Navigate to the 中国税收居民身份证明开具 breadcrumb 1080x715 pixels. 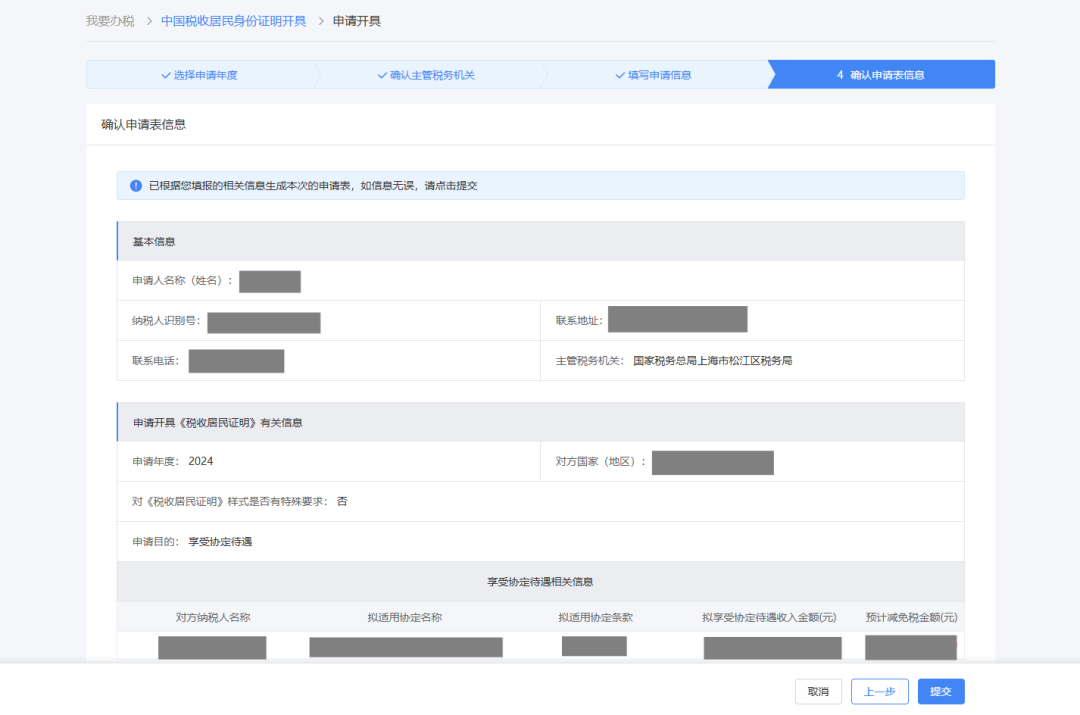pos(234,21)
